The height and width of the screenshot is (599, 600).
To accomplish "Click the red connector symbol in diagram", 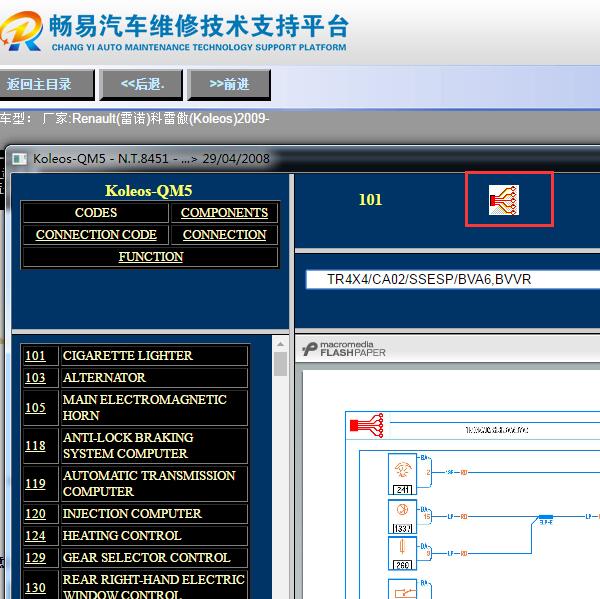I will click(367, 425).
